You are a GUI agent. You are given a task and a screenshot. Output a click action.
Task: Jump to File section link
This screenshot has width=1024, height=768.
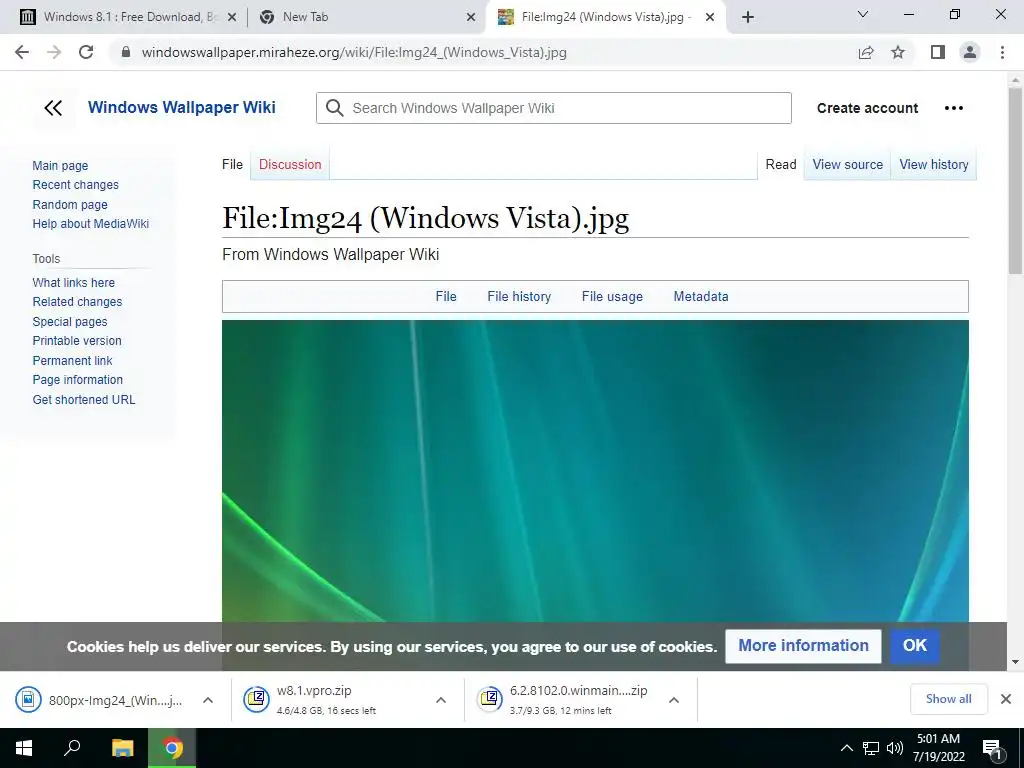[446, 296]
